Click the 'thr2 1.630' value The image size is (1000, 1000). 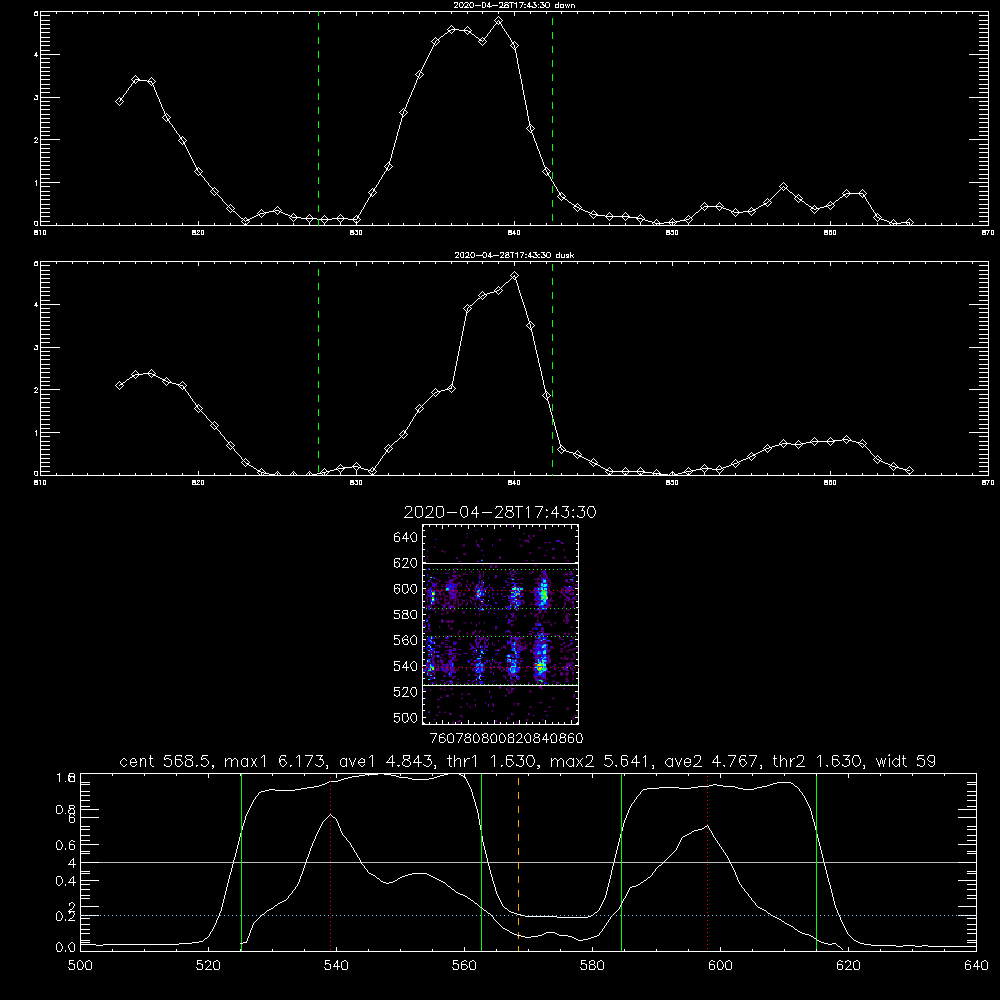coord(817,761)
